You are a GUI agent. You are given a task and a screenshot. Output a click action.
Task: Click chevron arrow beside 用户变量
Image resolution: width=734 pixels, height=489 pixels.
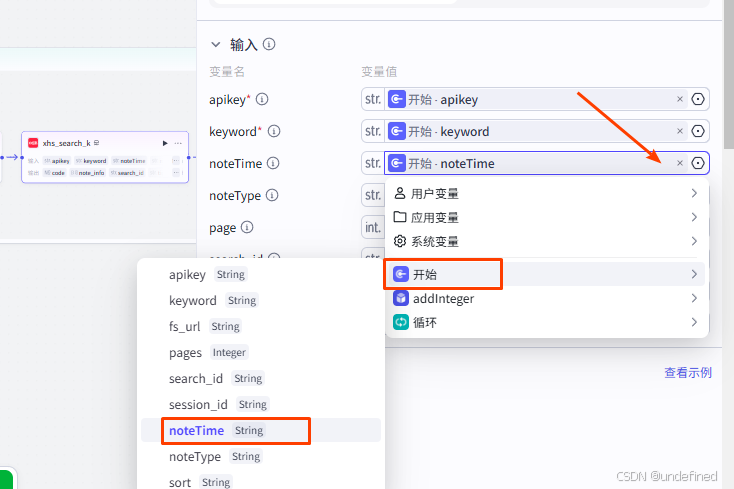pos(694,193)
